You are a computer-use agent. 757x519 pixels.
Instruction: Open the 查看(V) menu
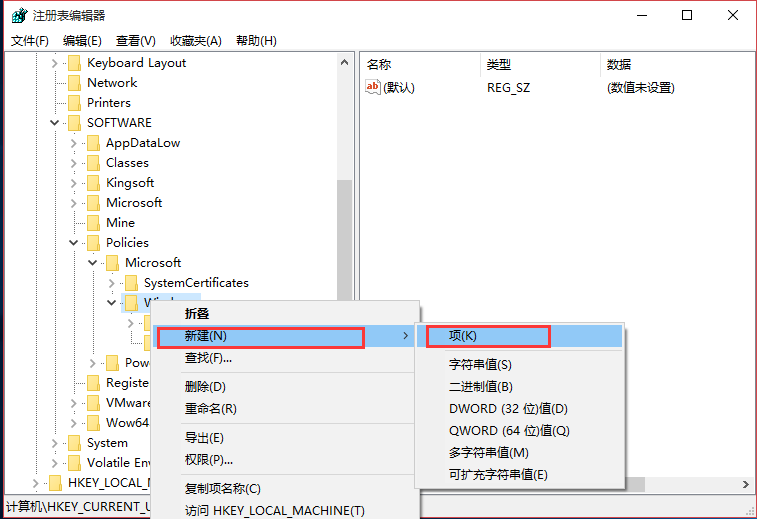136,41
